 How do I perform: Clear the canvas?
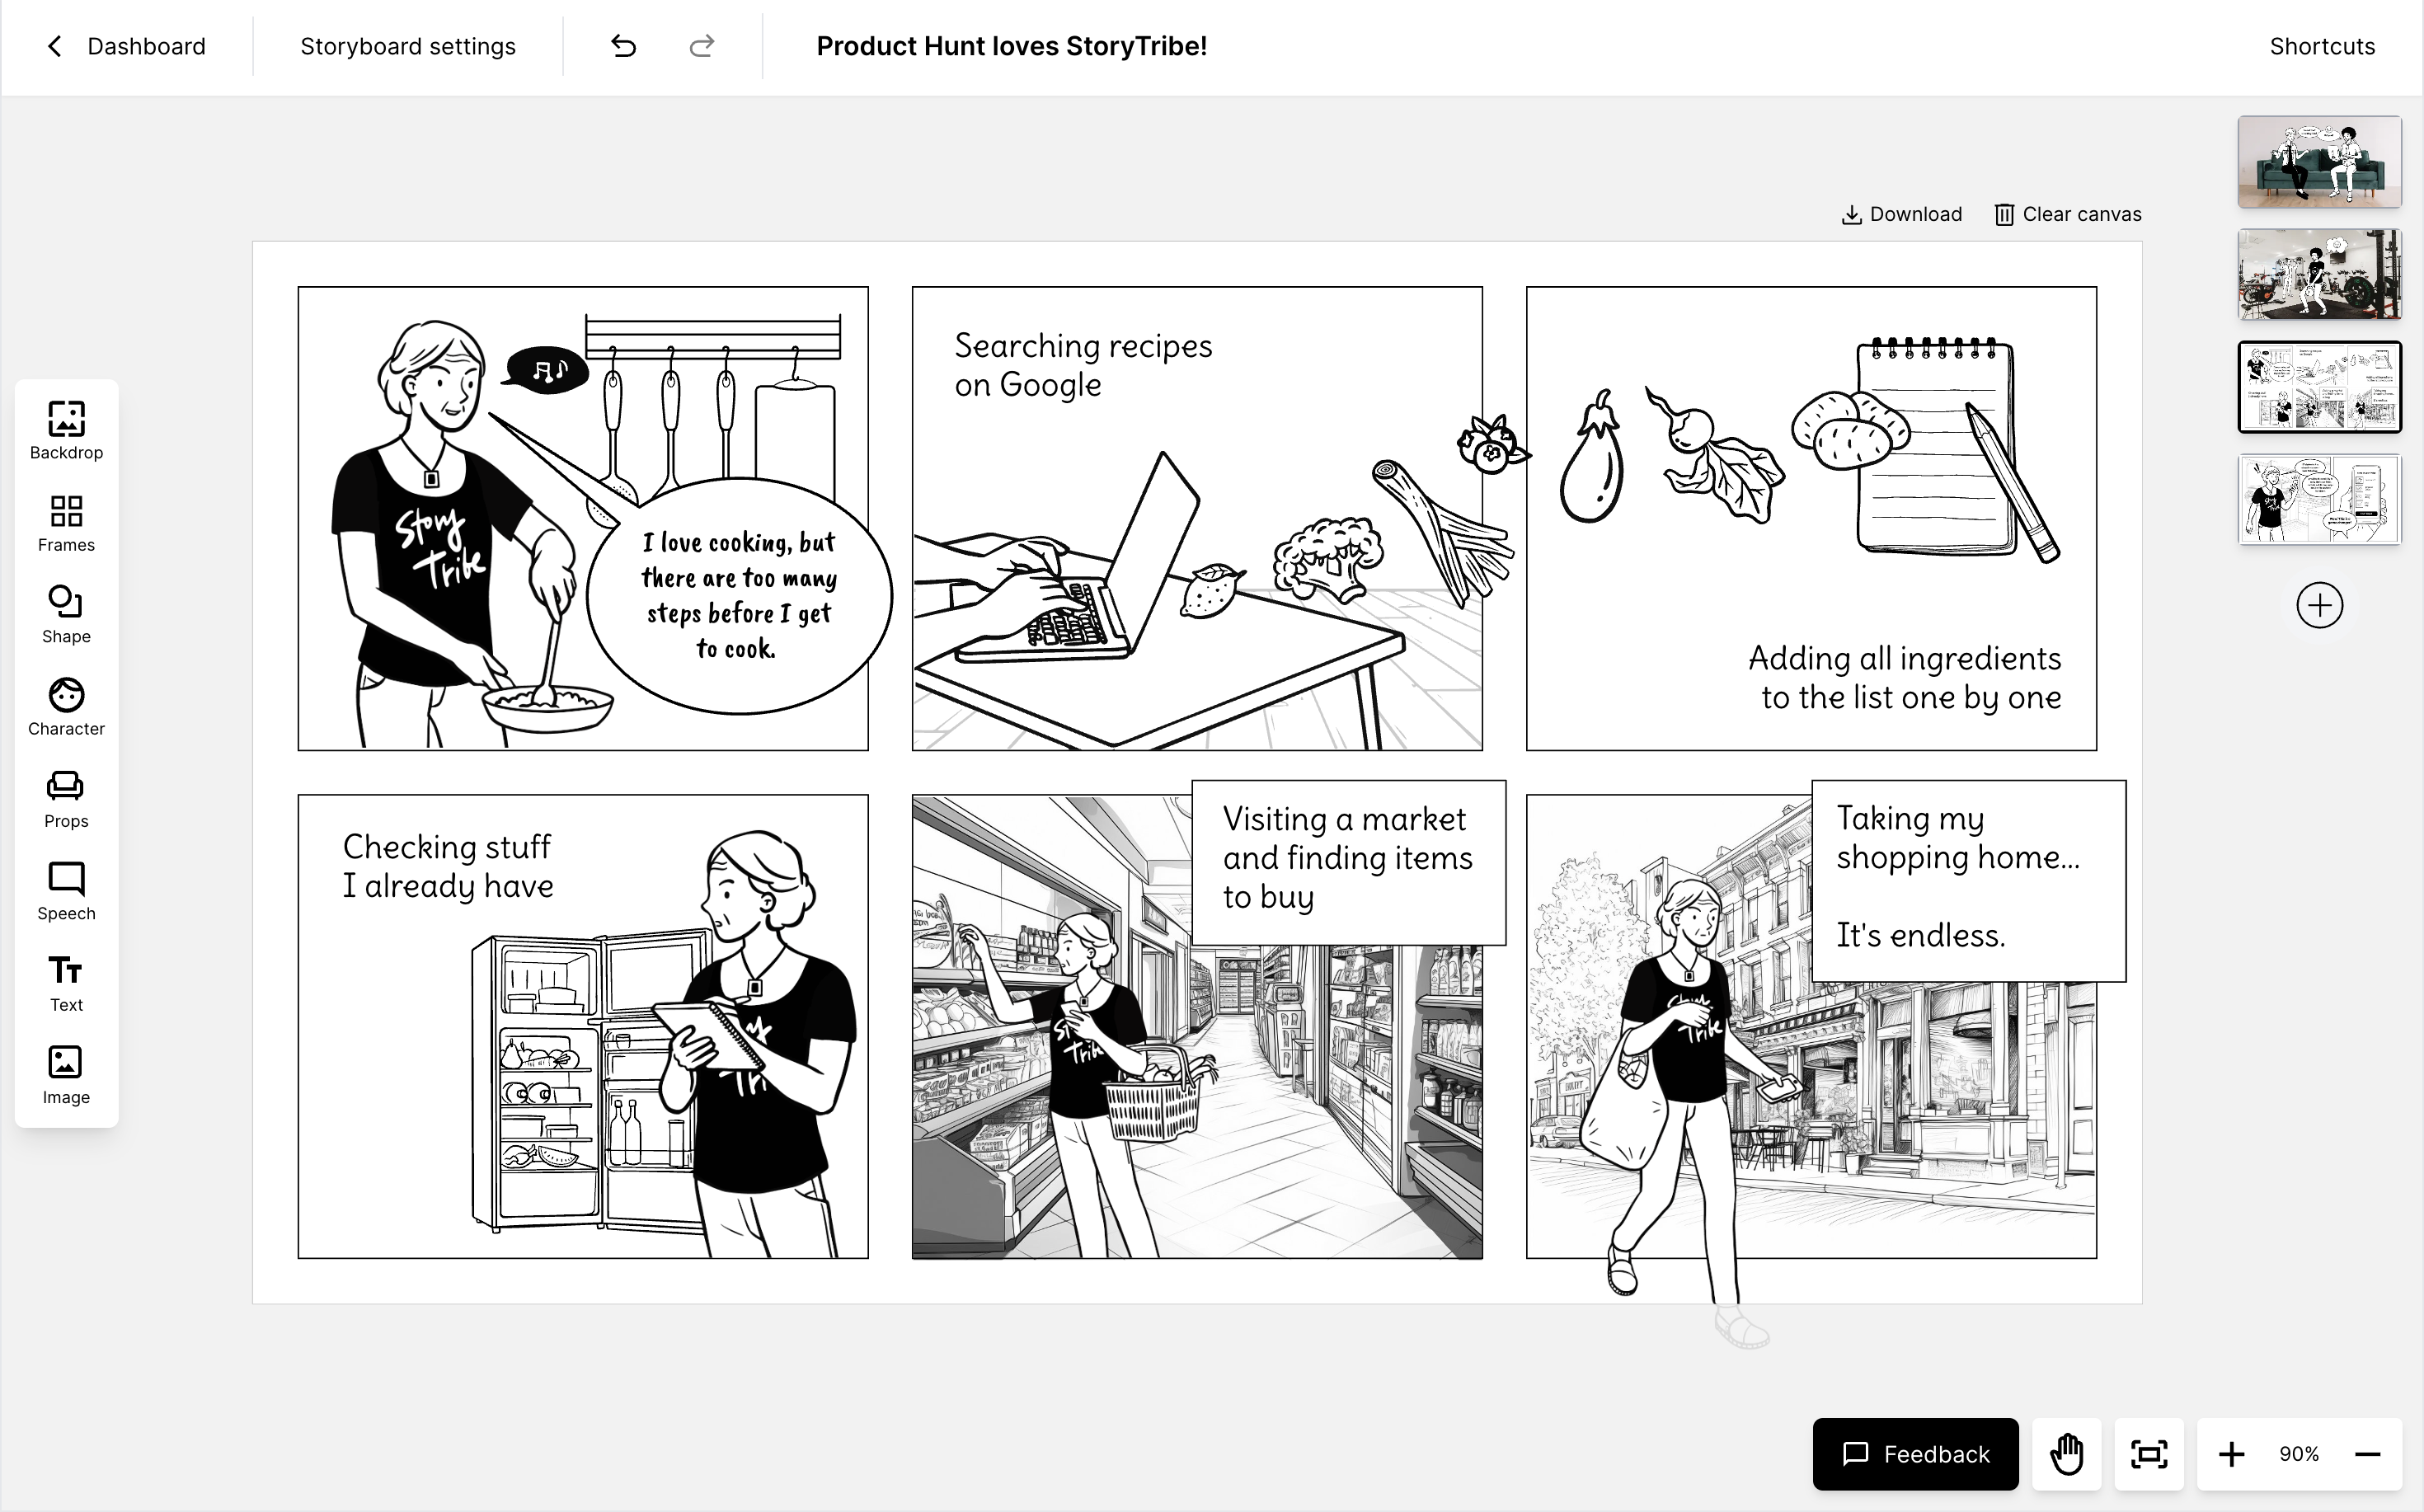click(2068, 214)
